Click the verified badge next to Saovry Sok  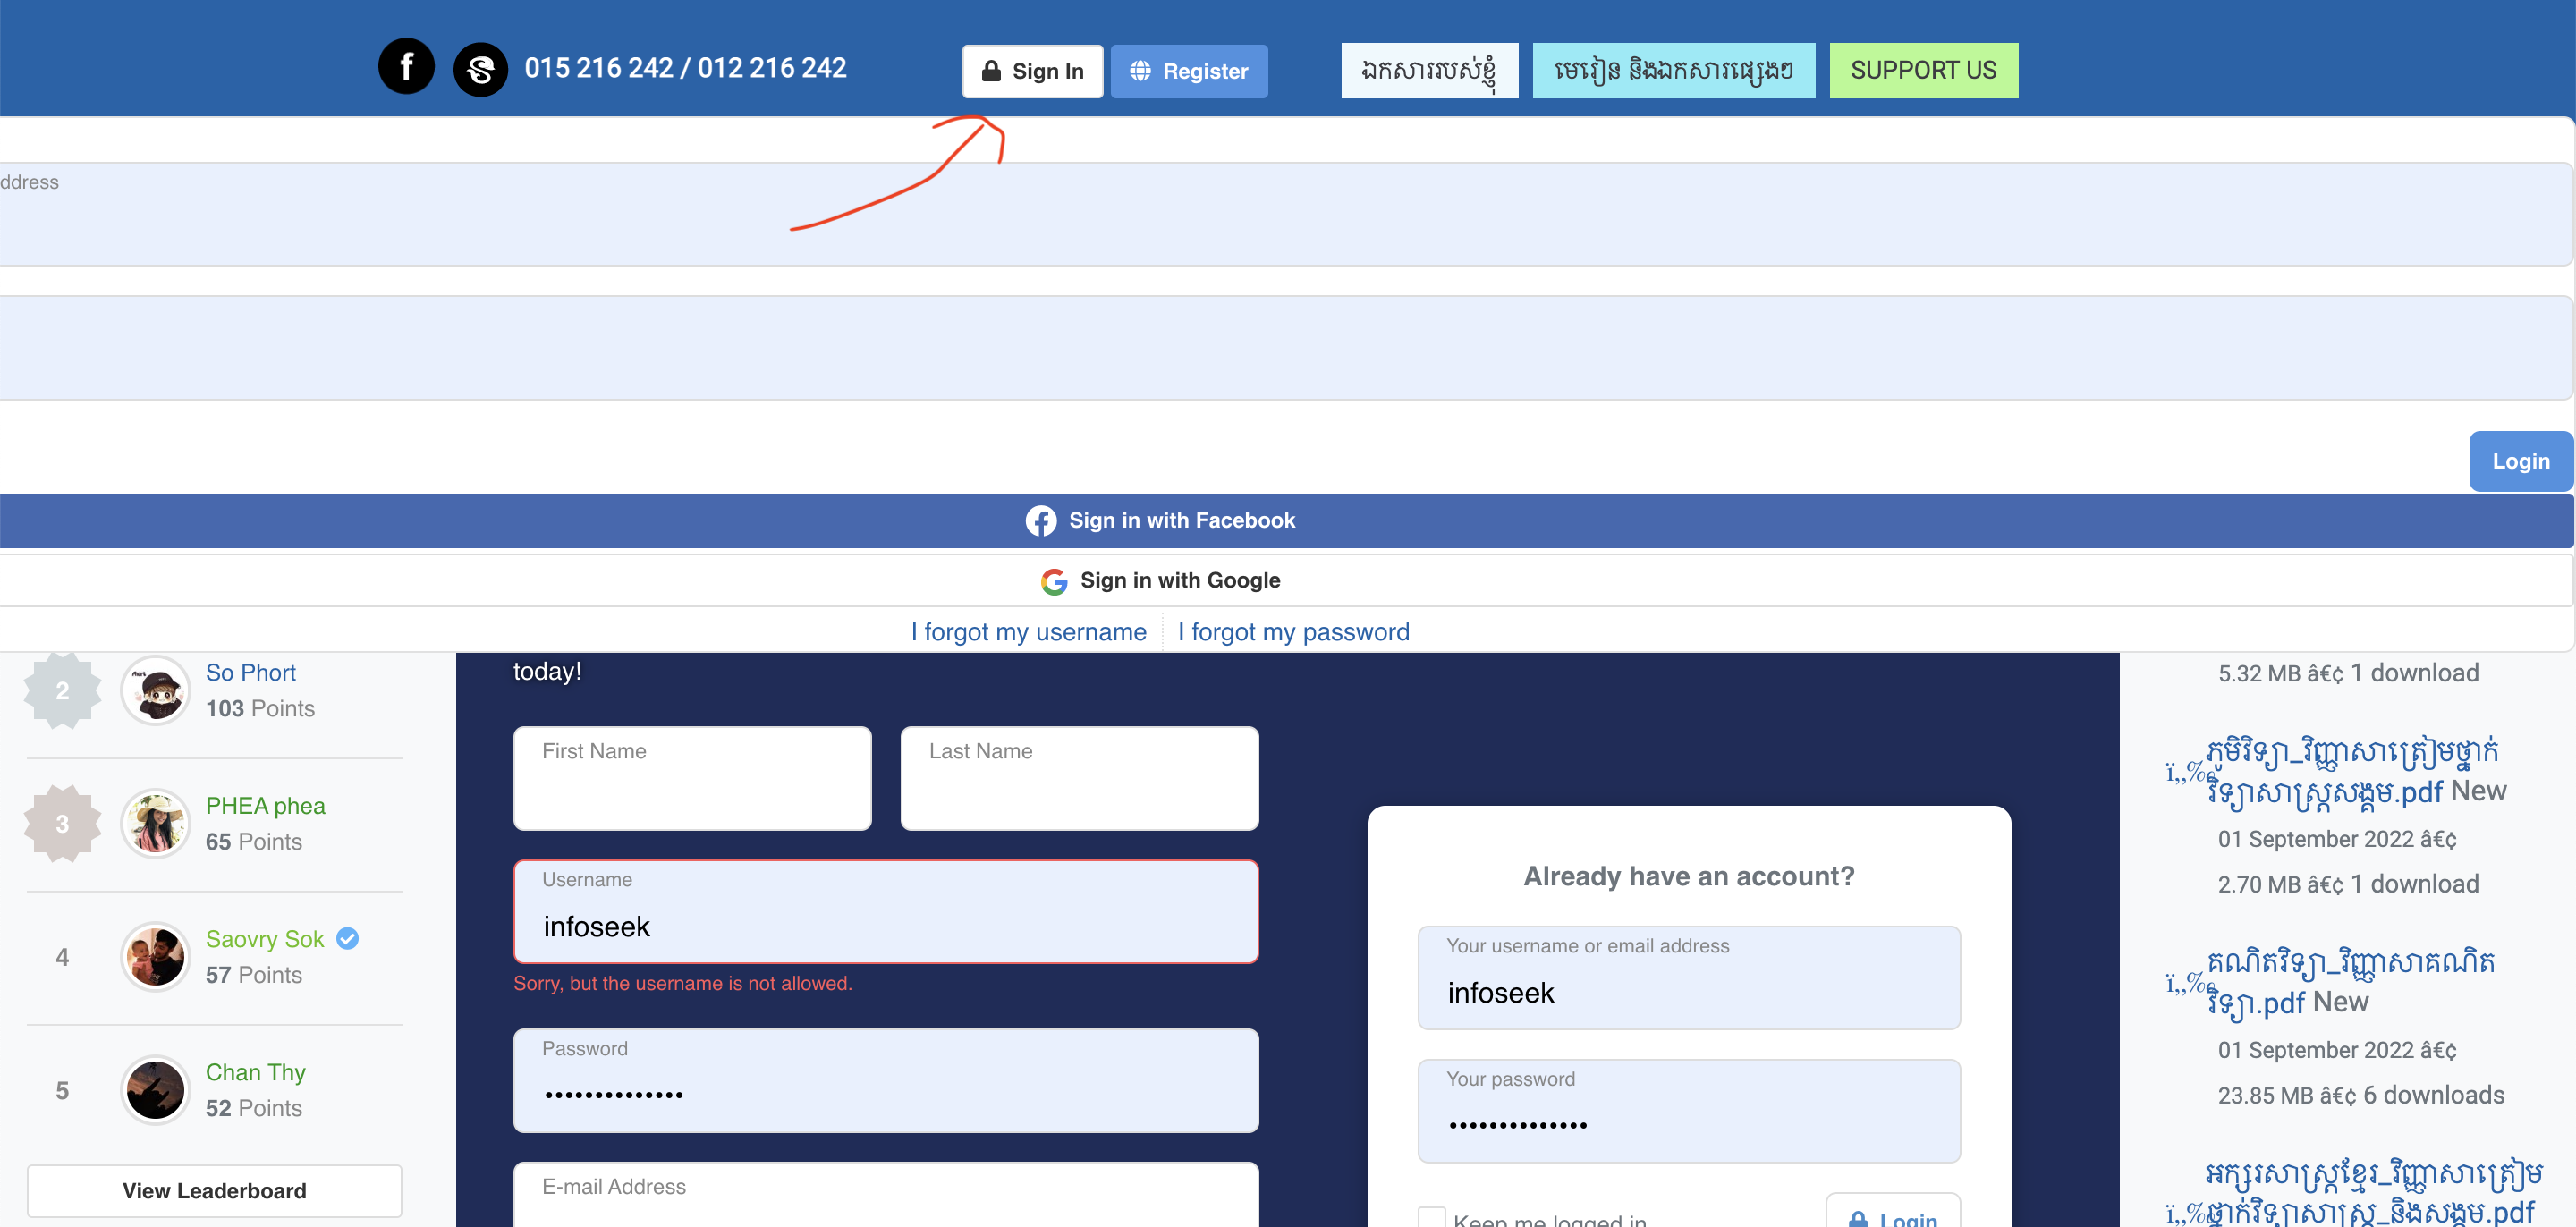click(347, 938)
